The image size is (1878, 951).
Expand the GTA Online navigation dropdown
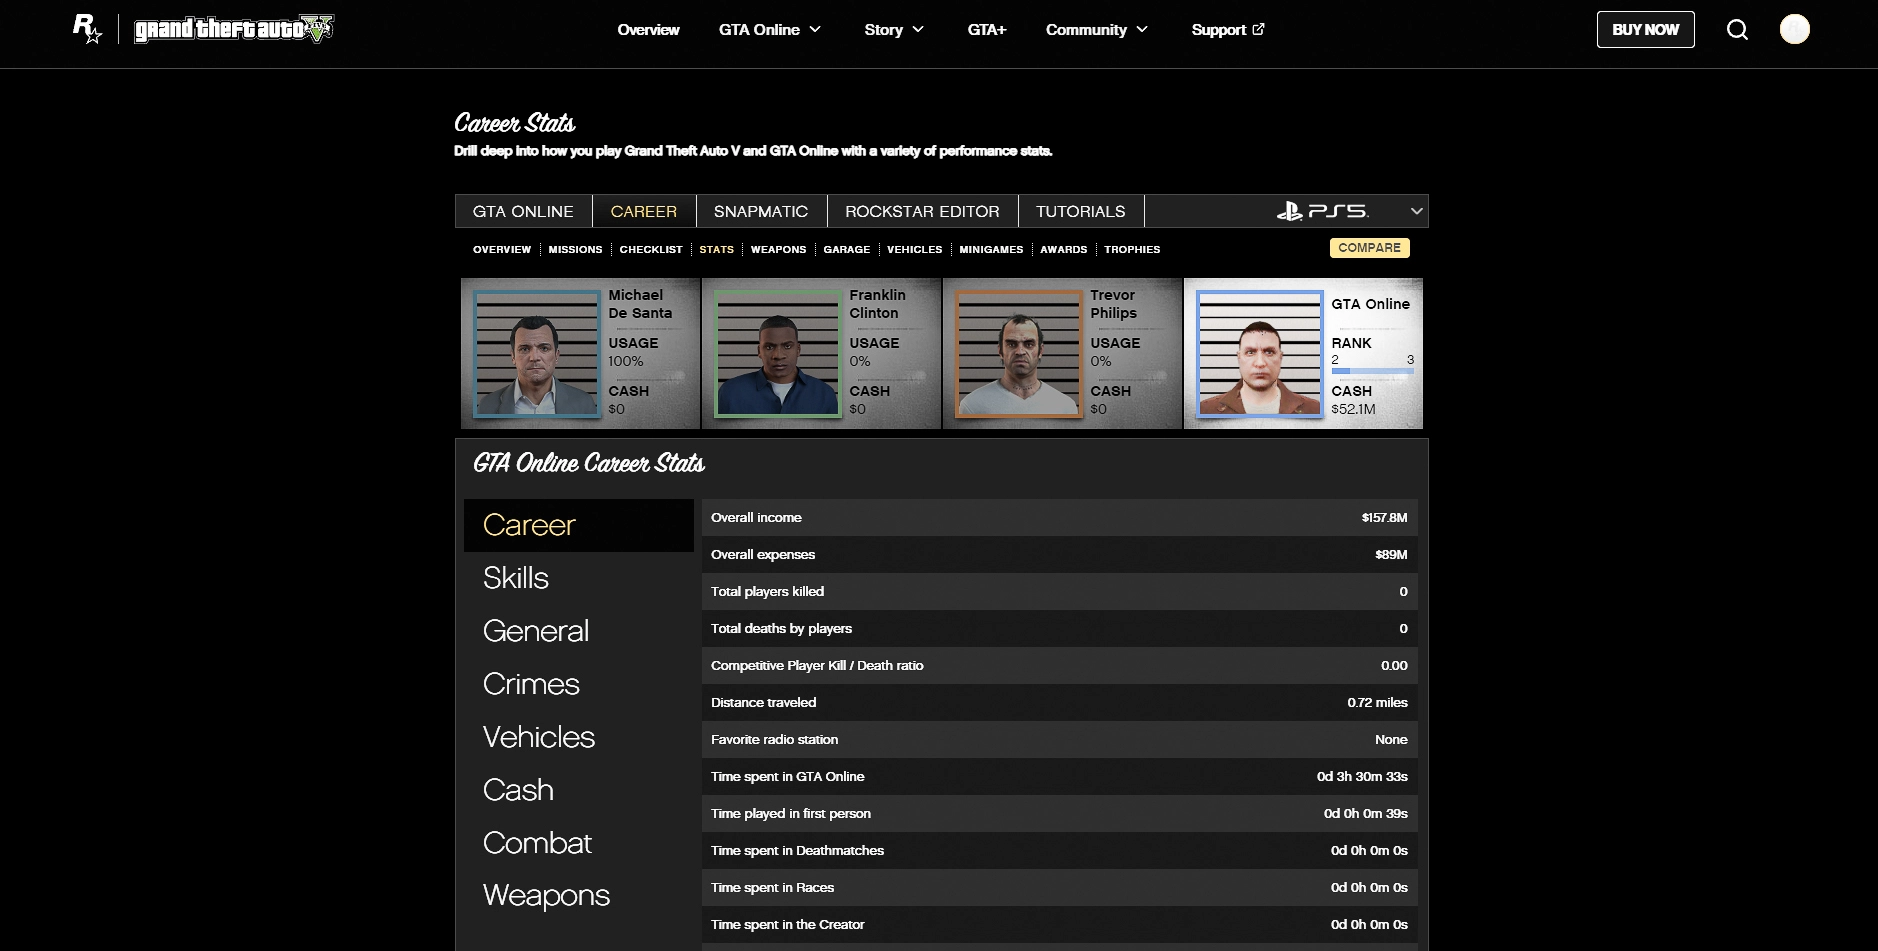769,30
